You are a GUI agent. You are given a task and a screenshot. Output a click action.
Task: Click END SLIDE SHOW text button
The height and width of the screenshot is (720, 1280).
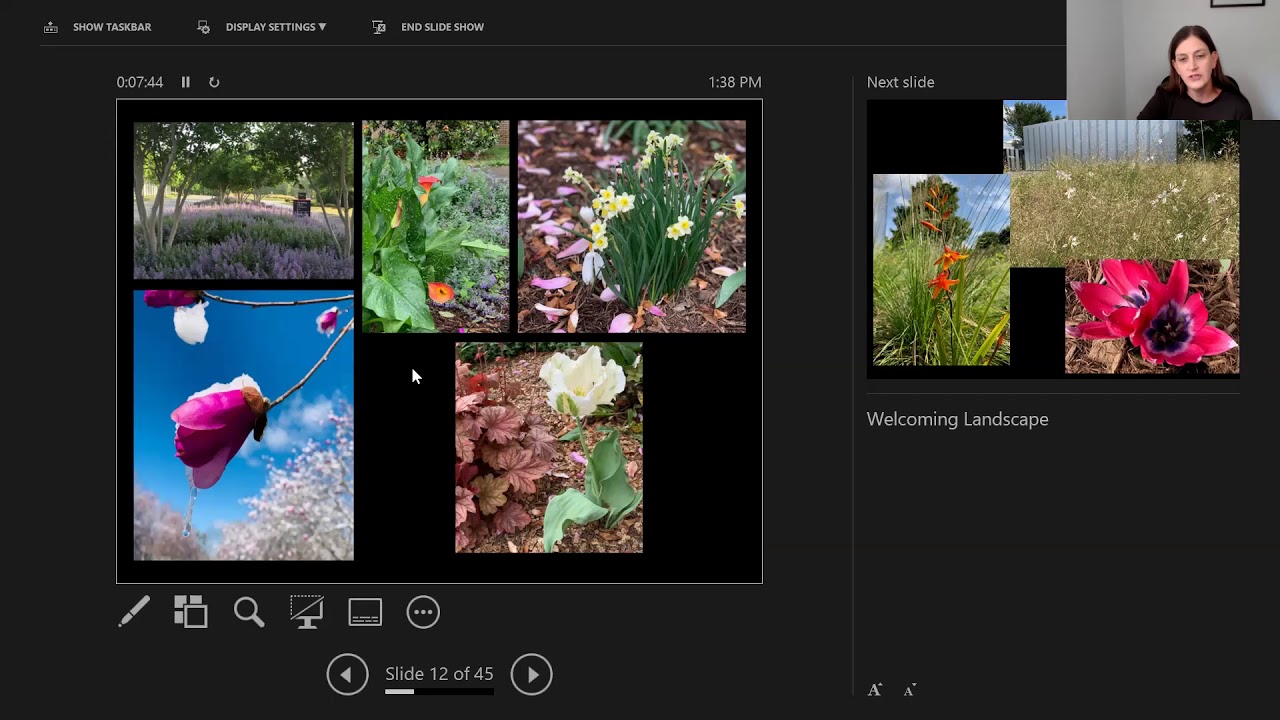[442, 27]
